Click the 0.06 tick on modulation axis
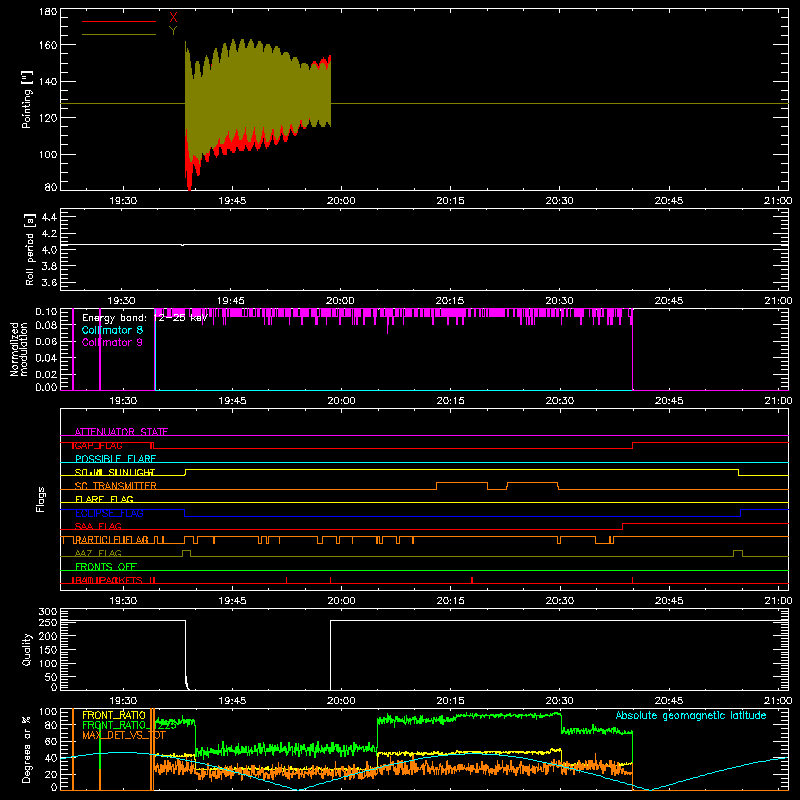Viewport: 800px width, 800px height. pos(46,341)
